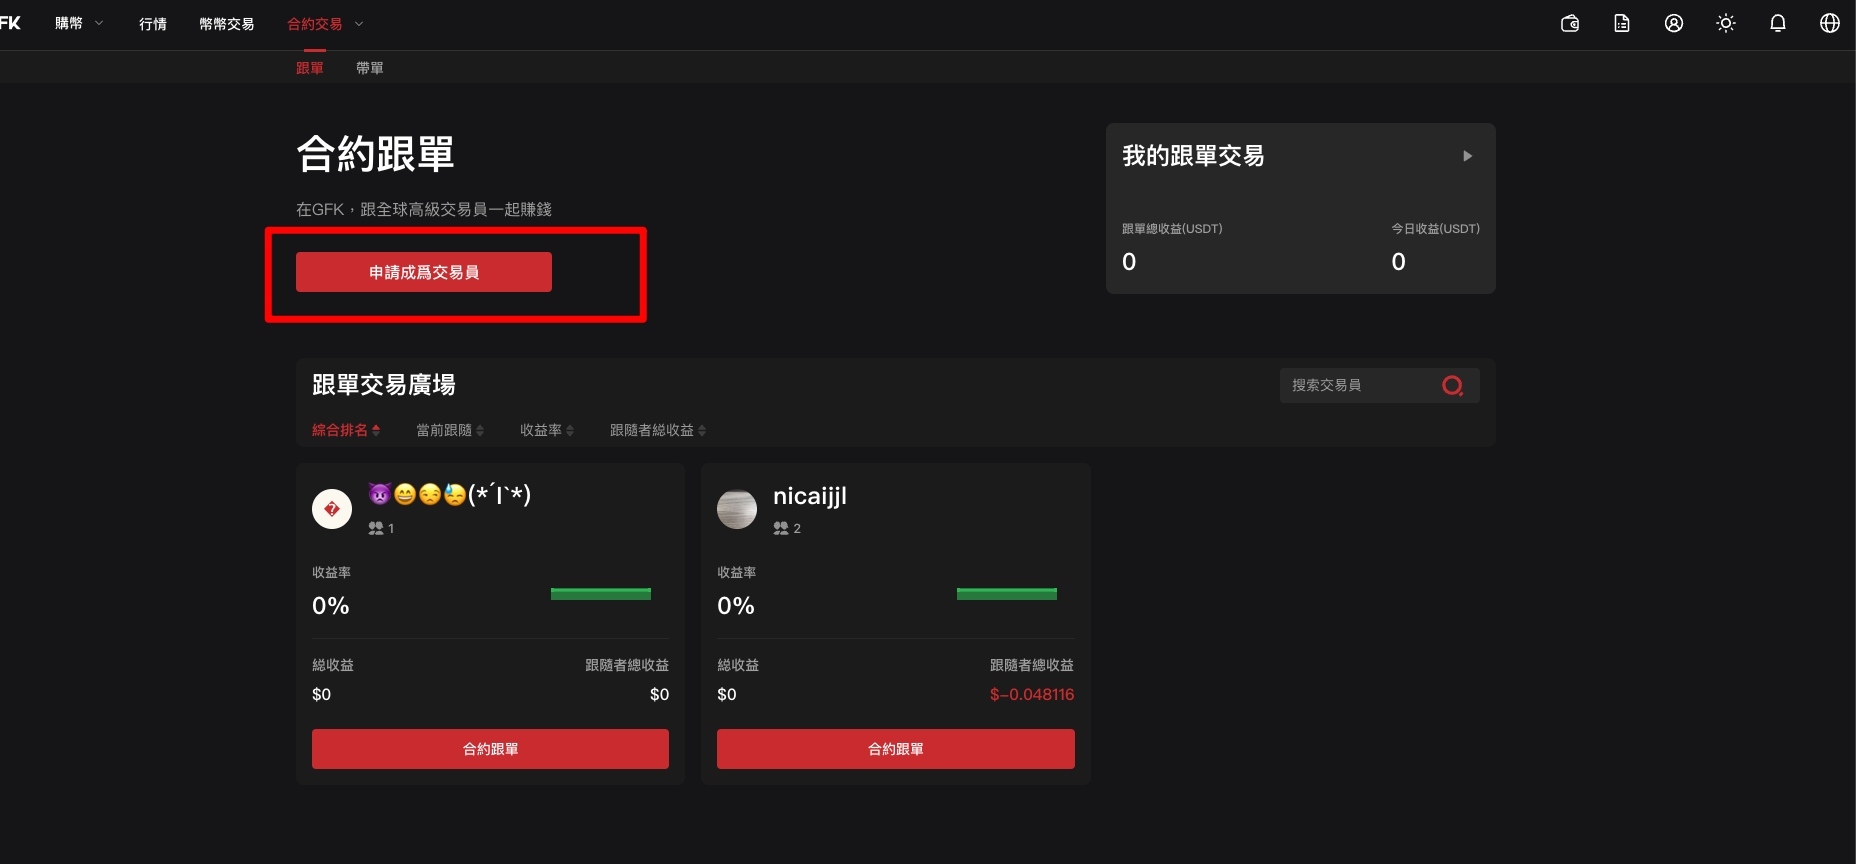Switch to the 帶單 tab
This screenshot has height=864, width=1856.
click(369, 68)
